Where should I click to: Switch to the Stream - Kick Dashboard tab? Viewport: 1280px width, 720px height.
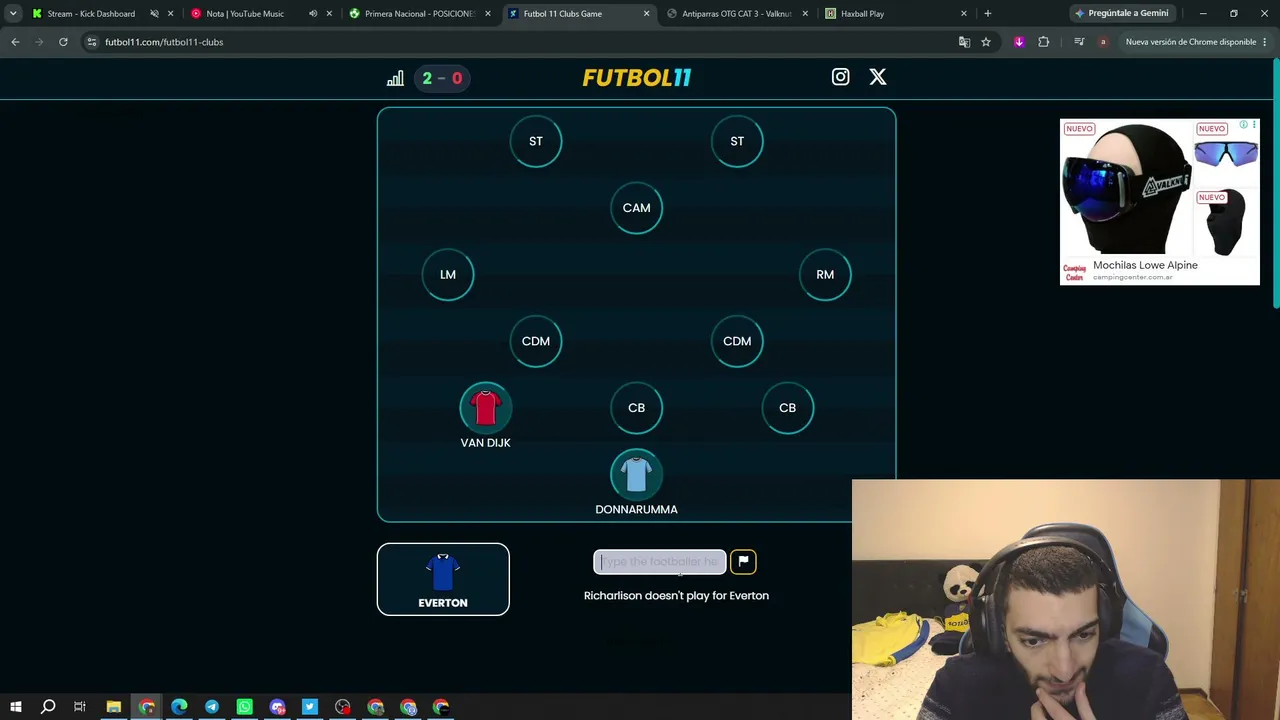91,14
